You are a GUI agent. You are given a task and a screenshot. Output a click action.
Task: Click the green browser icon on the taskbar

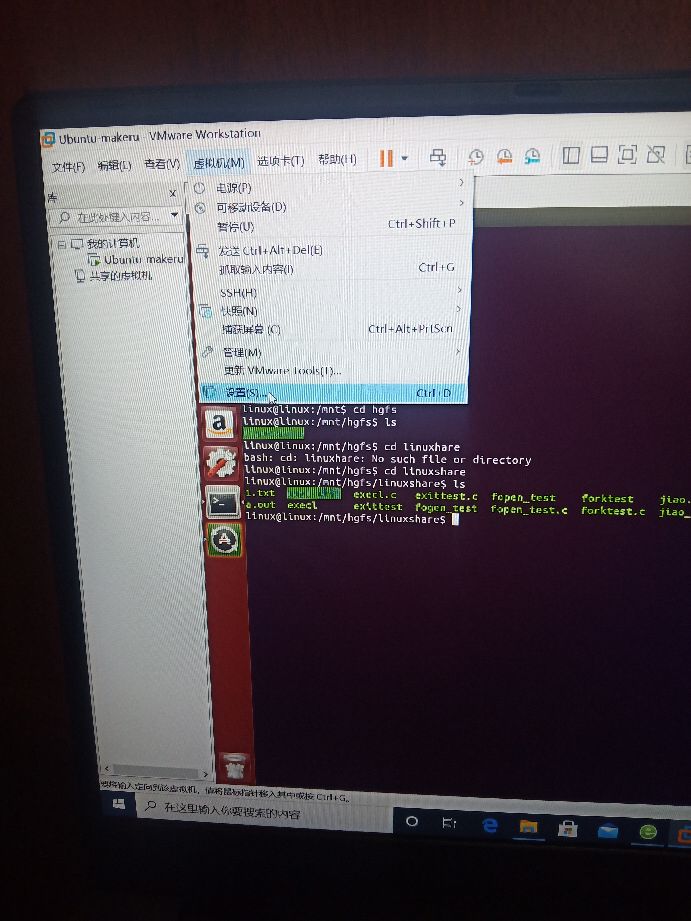648,832
